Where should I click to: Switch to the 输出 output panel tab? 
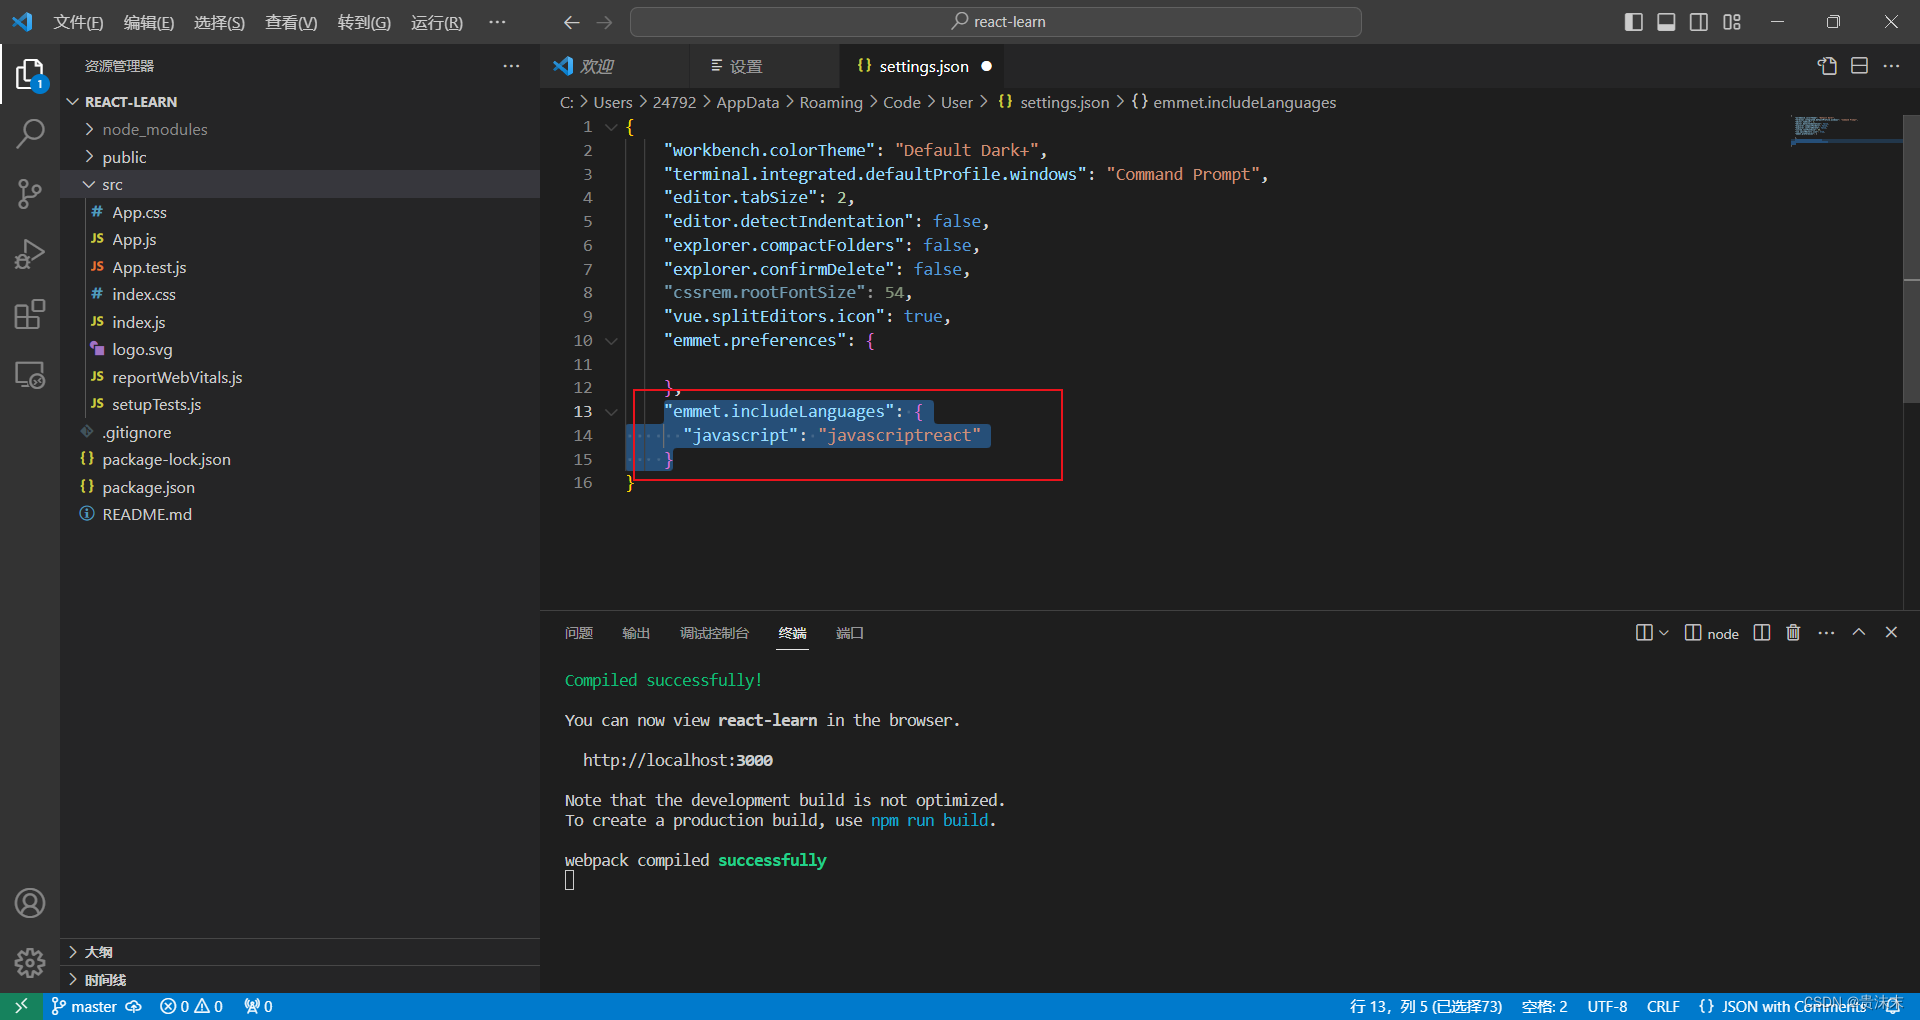(x=636, y=633)
